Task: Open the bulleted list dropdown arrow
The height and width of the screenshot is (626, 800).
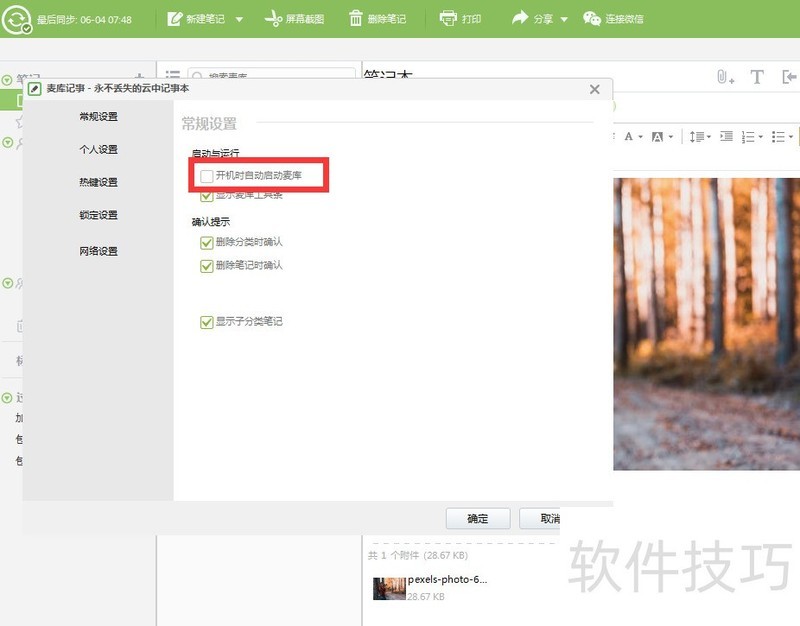Action: (791, 137)
